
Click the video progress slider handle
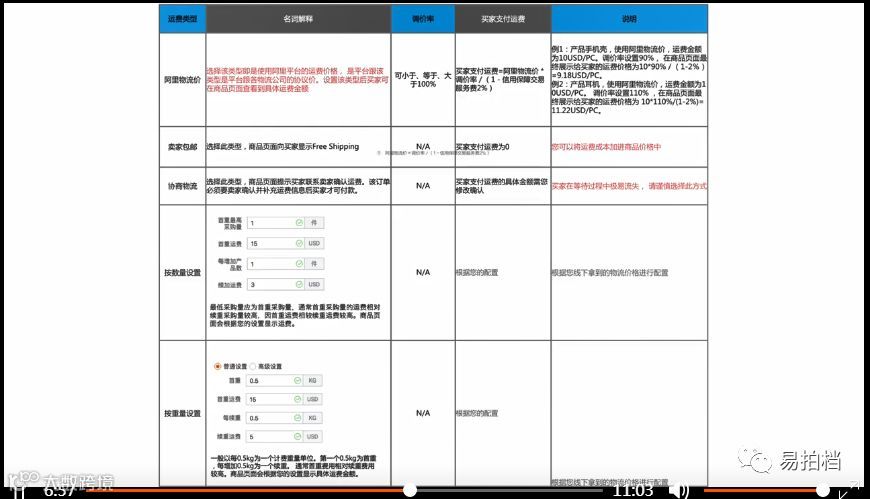point(410,490)
